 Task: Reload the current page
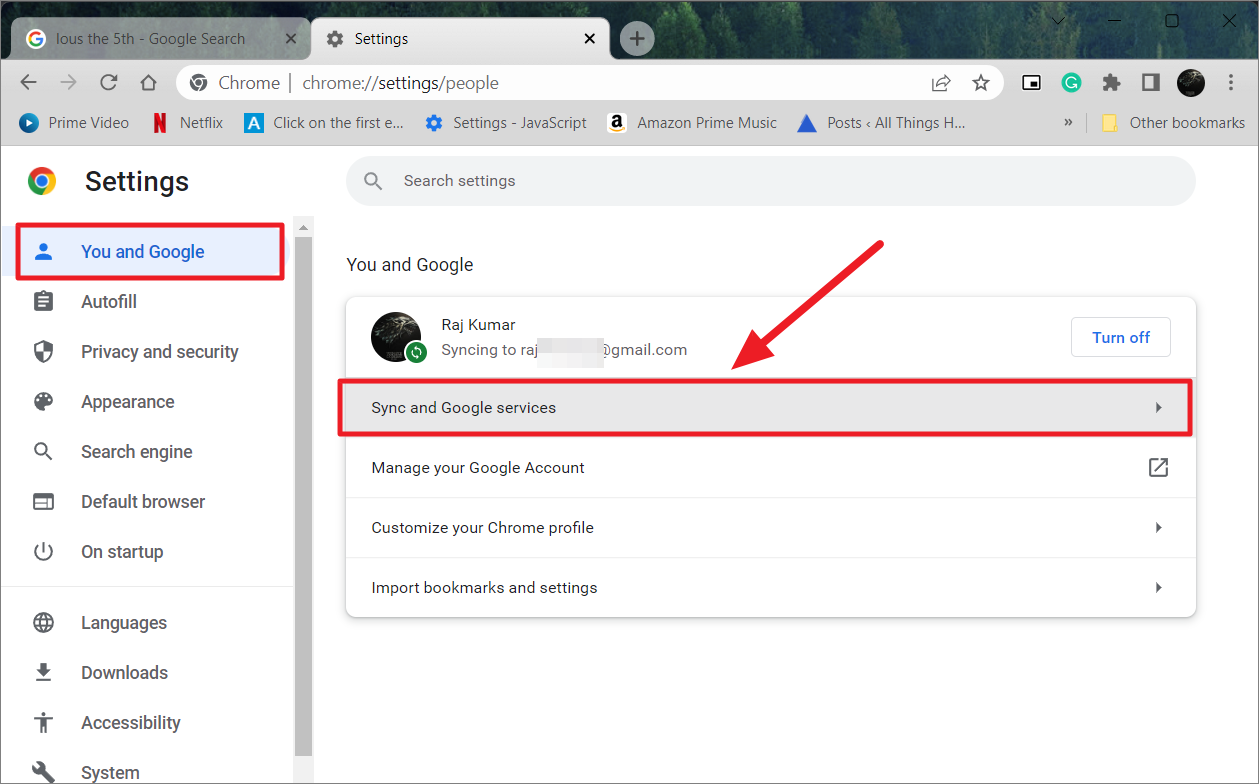click(109, 83)
